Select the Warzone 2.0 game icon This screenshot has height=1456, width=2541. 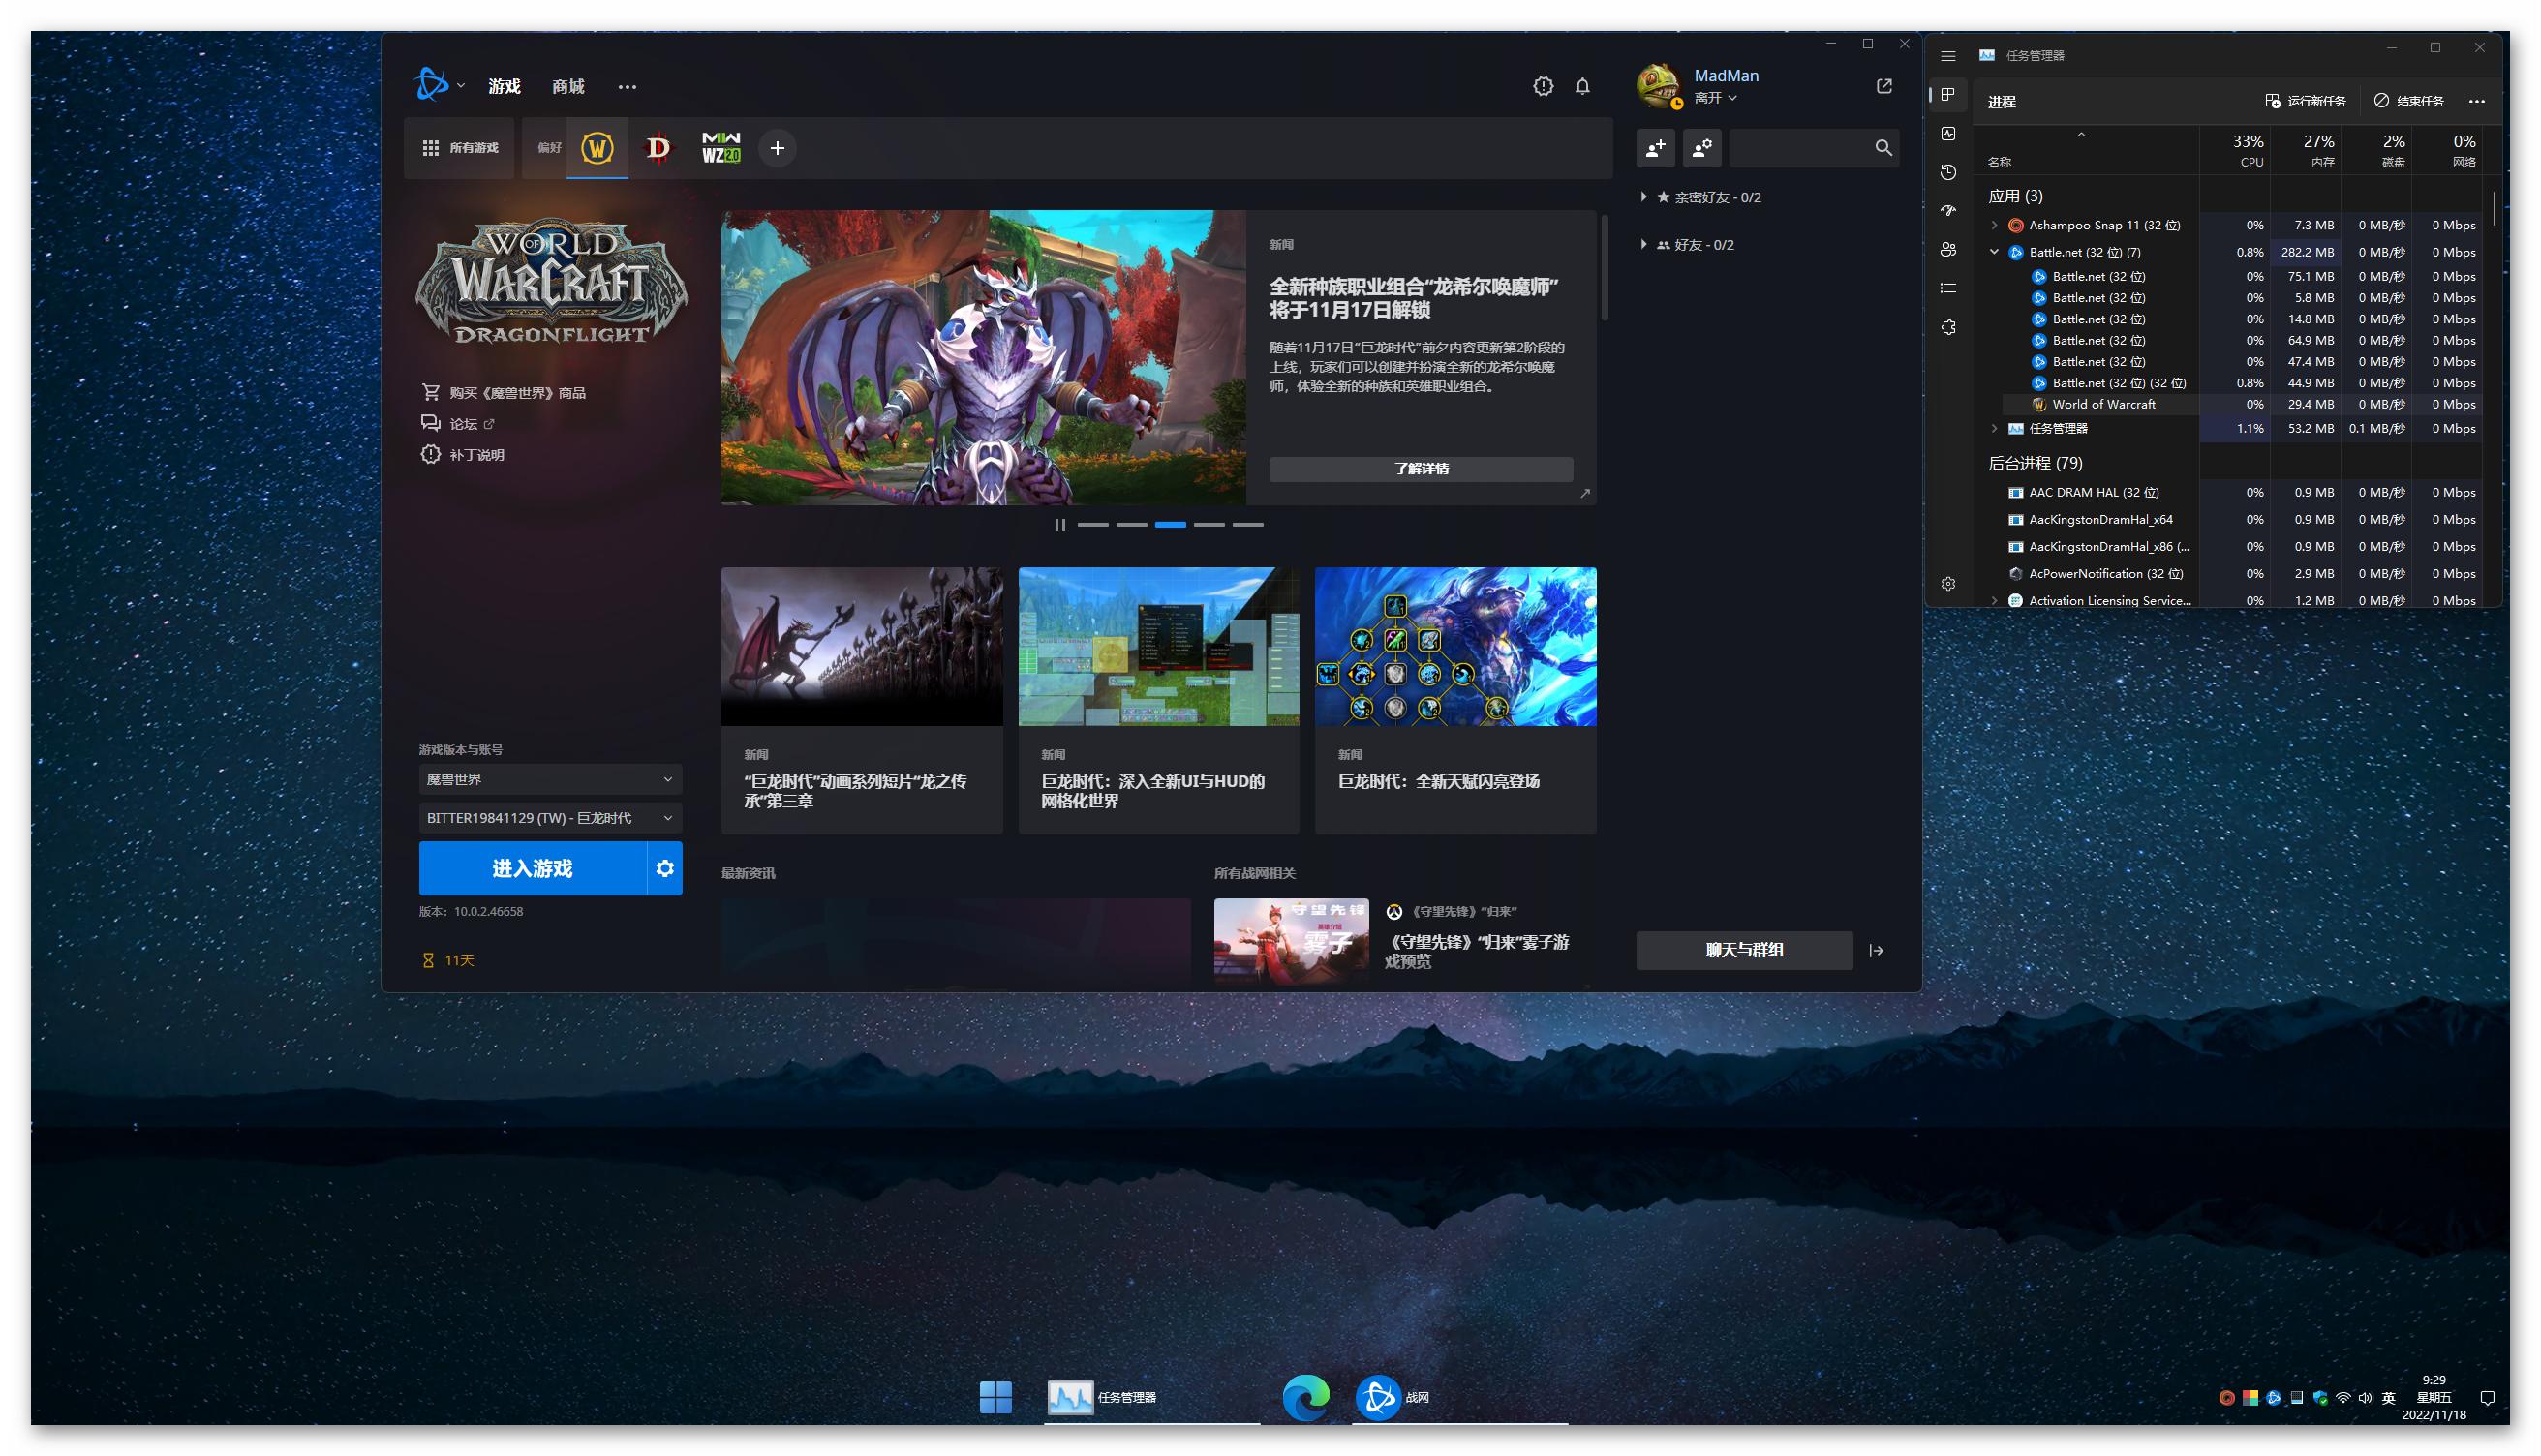coord(721,148)
